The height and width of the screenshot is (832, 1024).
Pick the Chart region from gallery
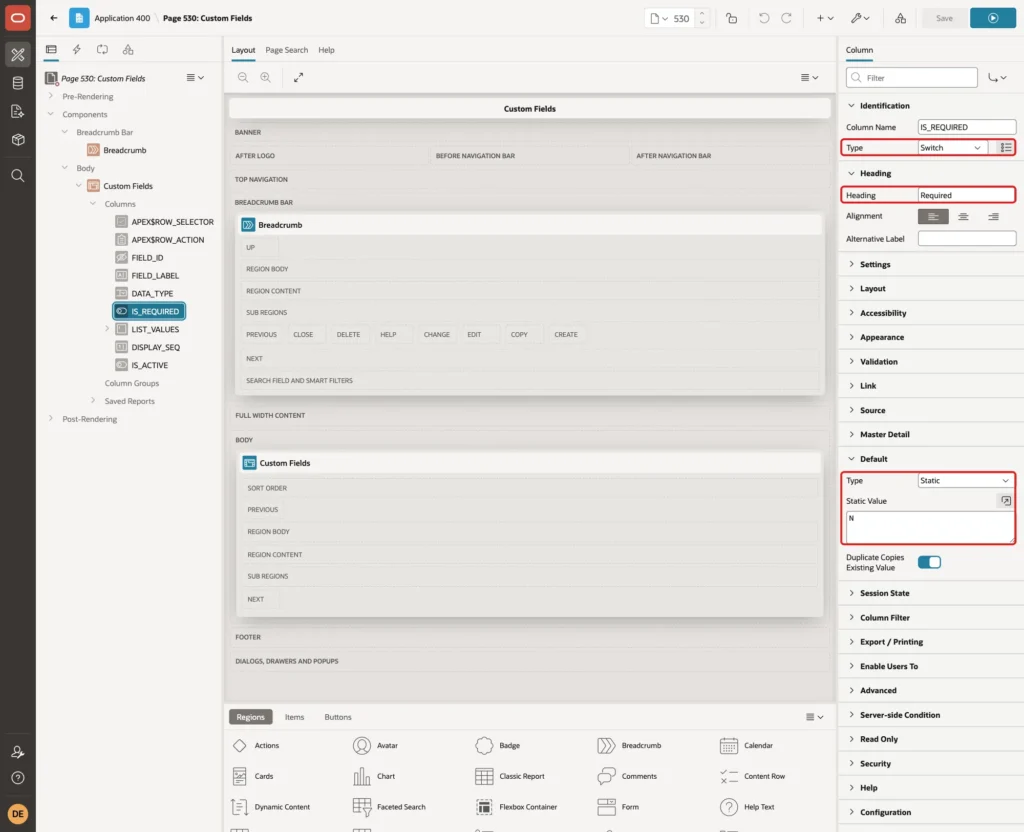374,776
